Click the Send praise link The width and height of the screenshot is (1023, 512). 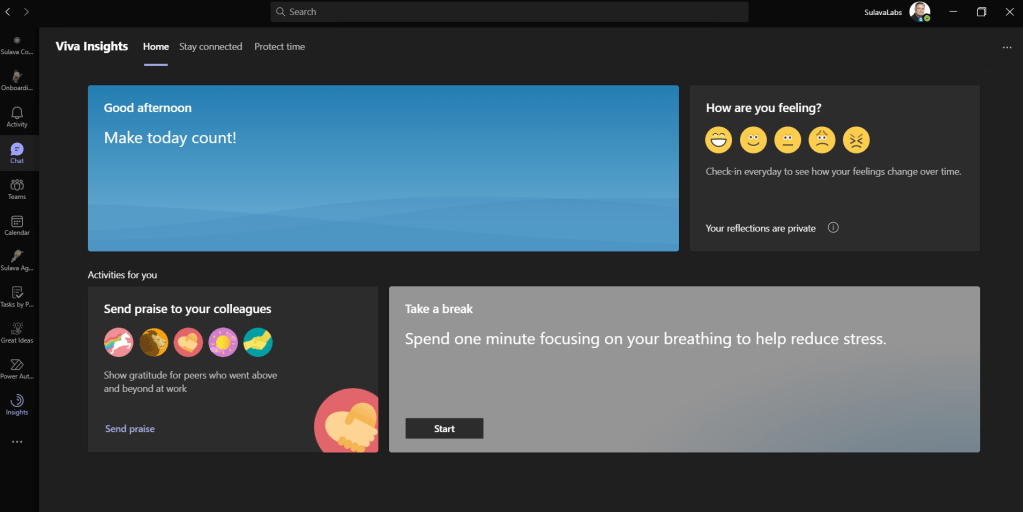[130, 429]
